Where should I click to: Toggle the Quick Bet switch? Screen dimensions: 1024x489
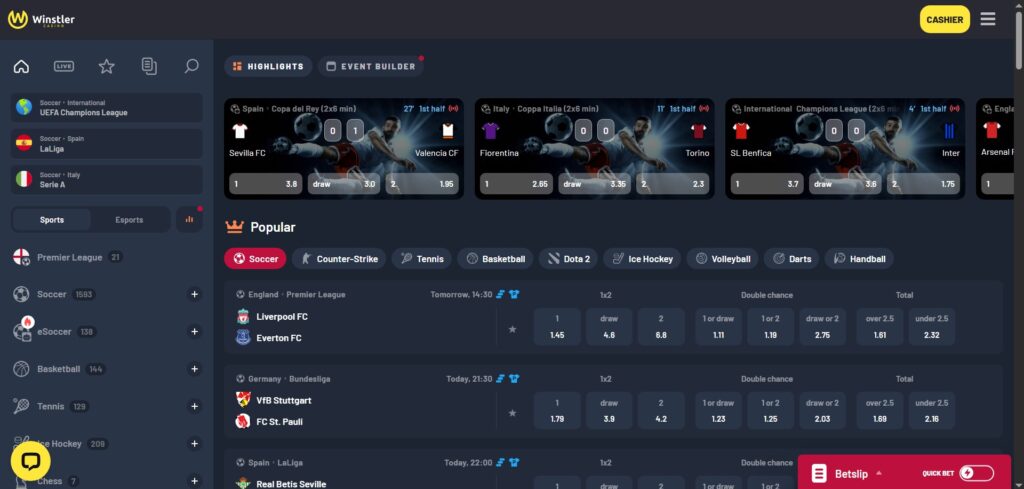pyautogui.click(x=976, y=473)
